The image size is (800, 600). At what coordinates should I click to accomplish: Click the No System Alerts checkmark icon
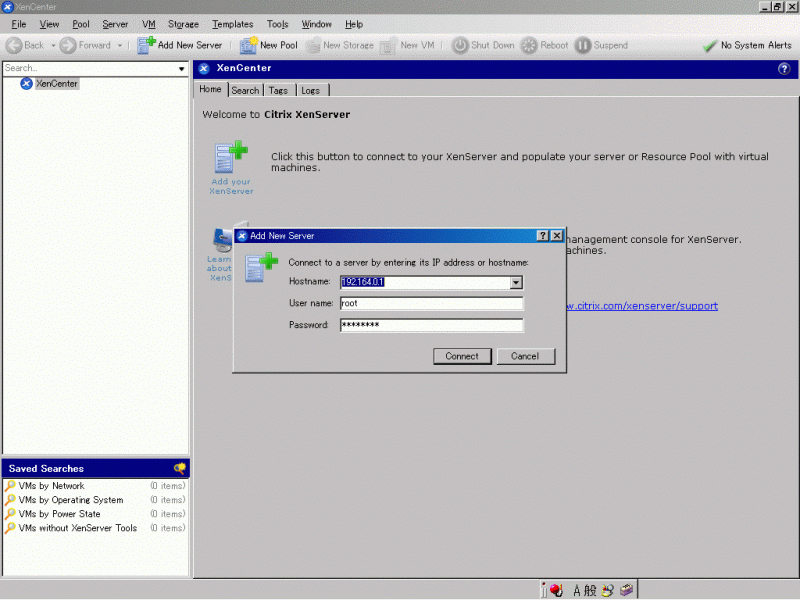point(710,45)
